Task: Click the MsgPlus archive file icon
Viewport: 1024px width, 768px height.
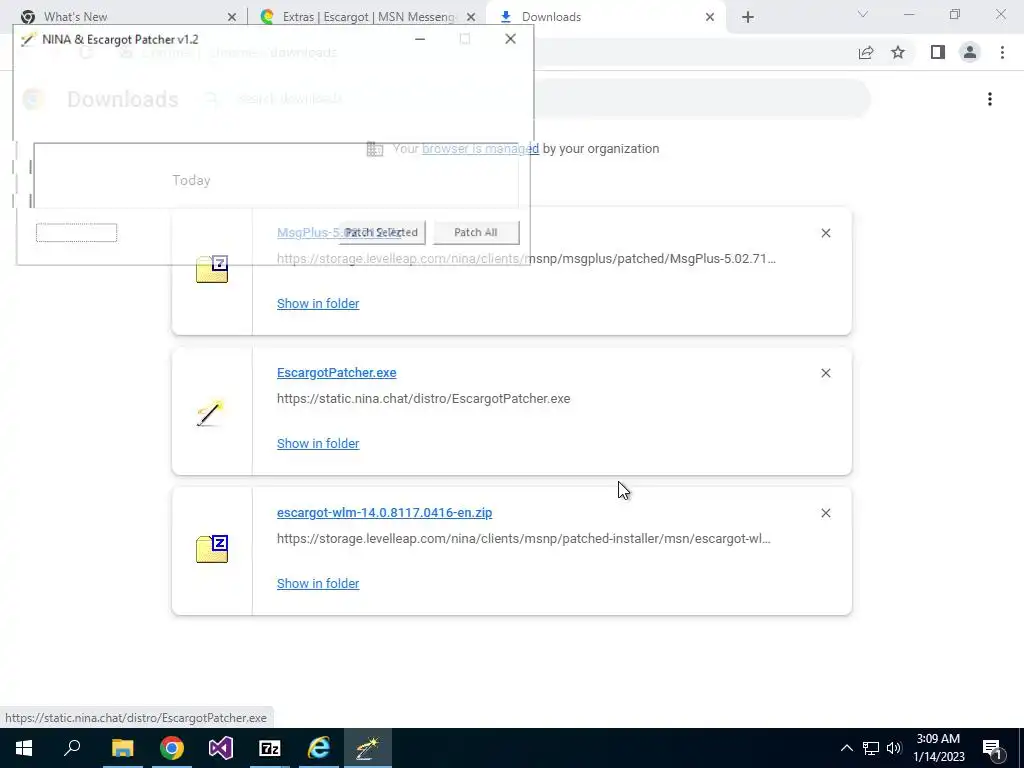Action: click(212, 269)
